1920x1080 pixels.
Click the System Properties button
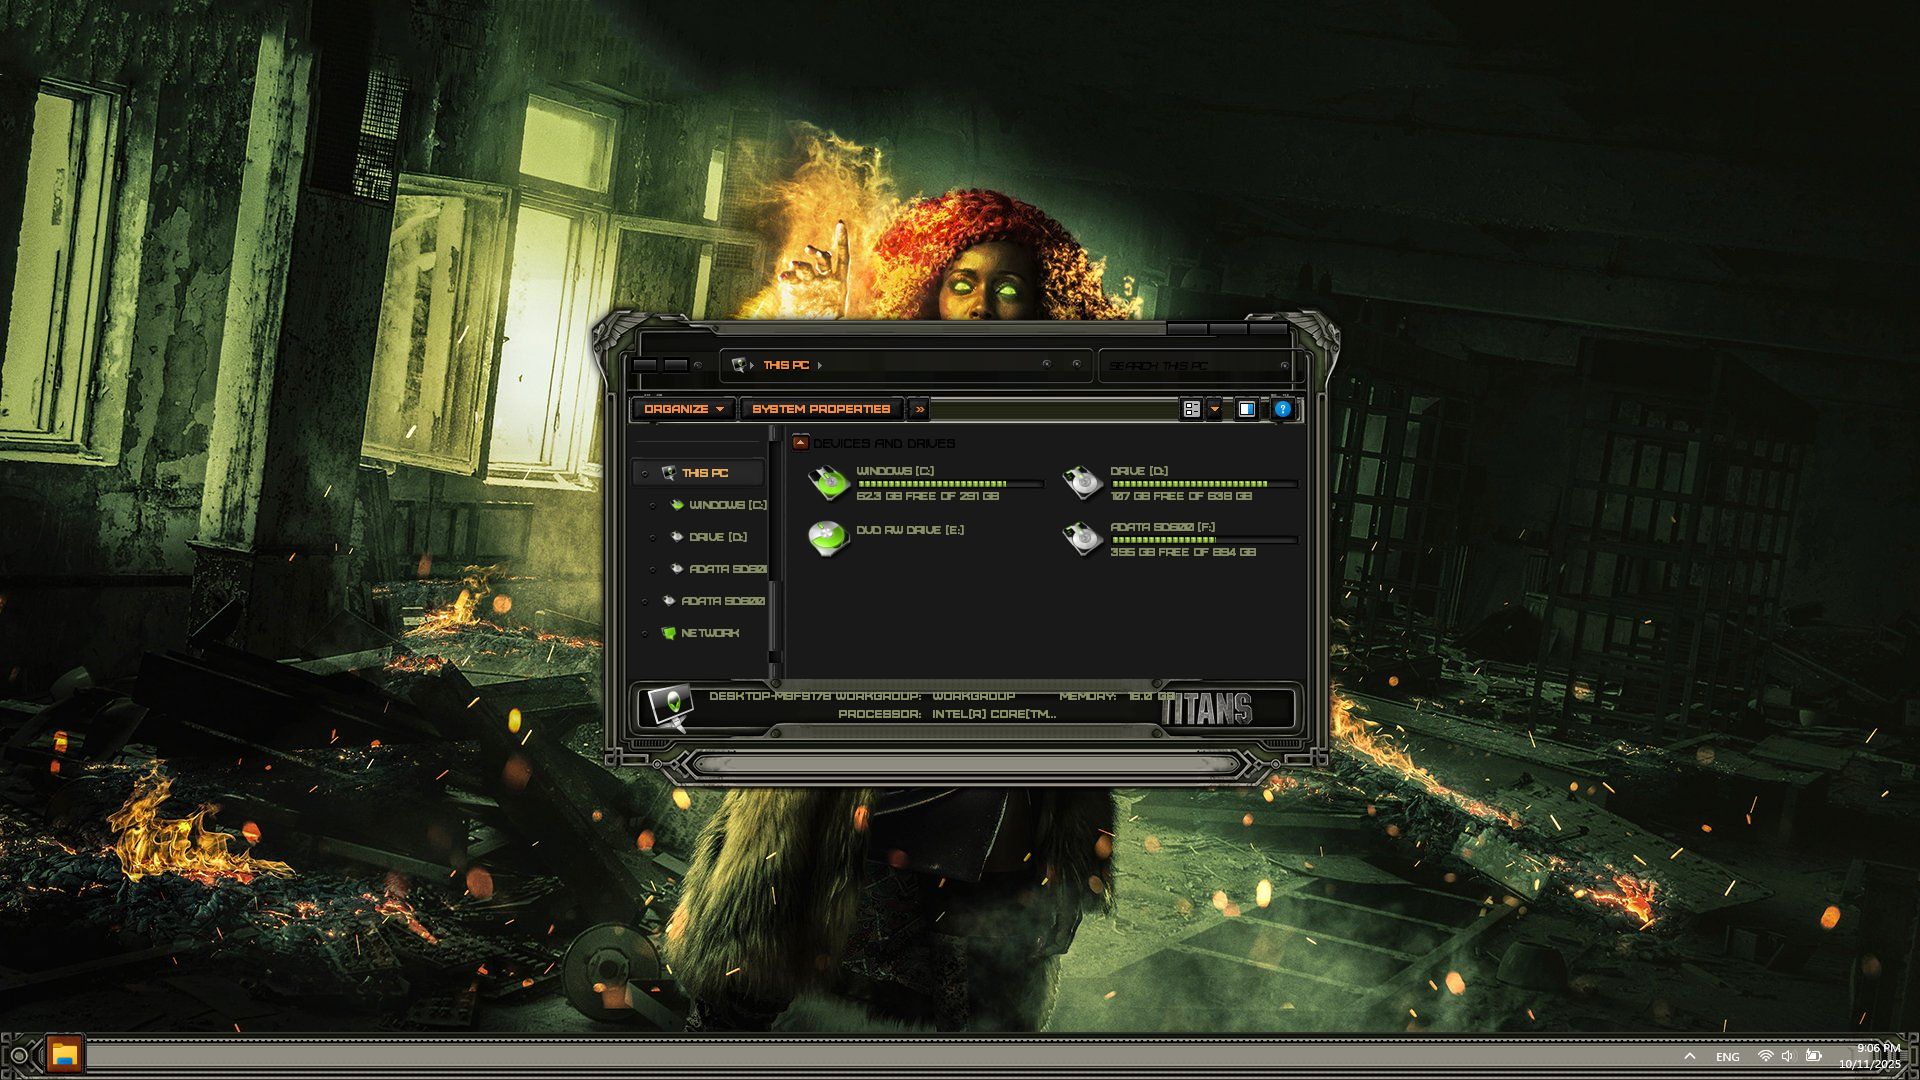[820, 409]
